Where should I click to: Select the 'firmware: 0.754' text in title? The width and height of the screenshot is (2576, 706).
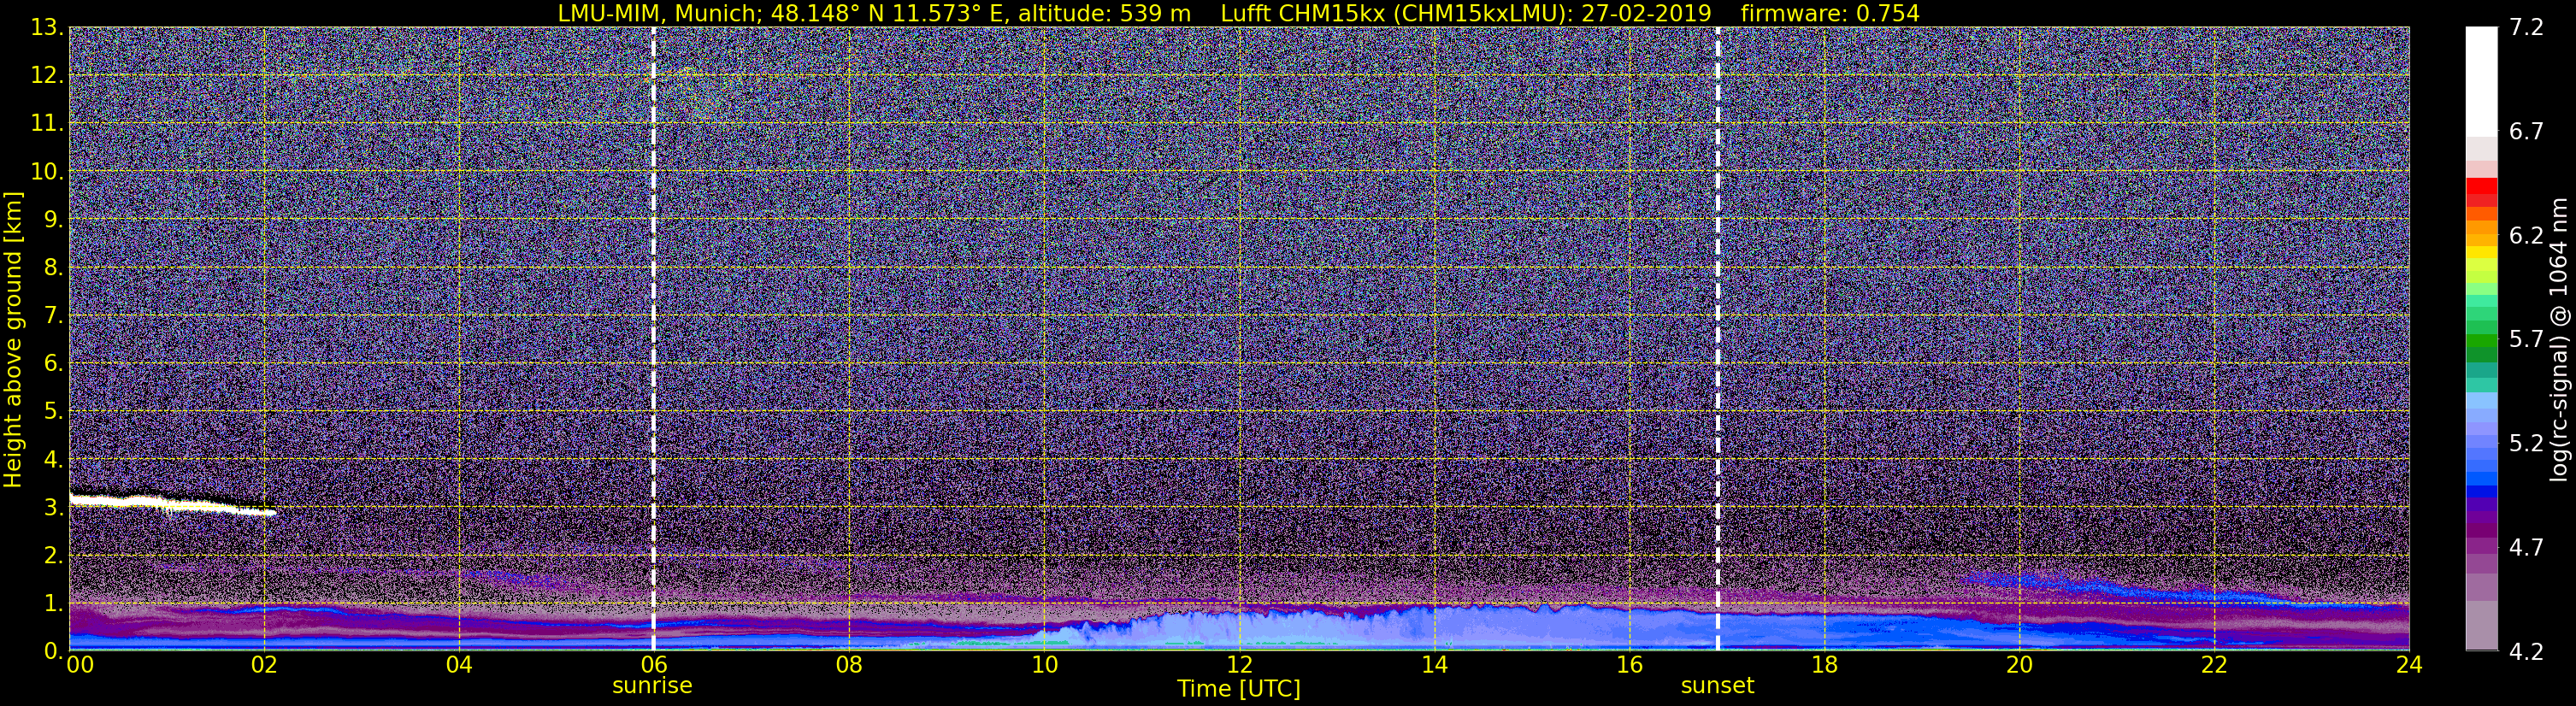tap(1830, 13)
